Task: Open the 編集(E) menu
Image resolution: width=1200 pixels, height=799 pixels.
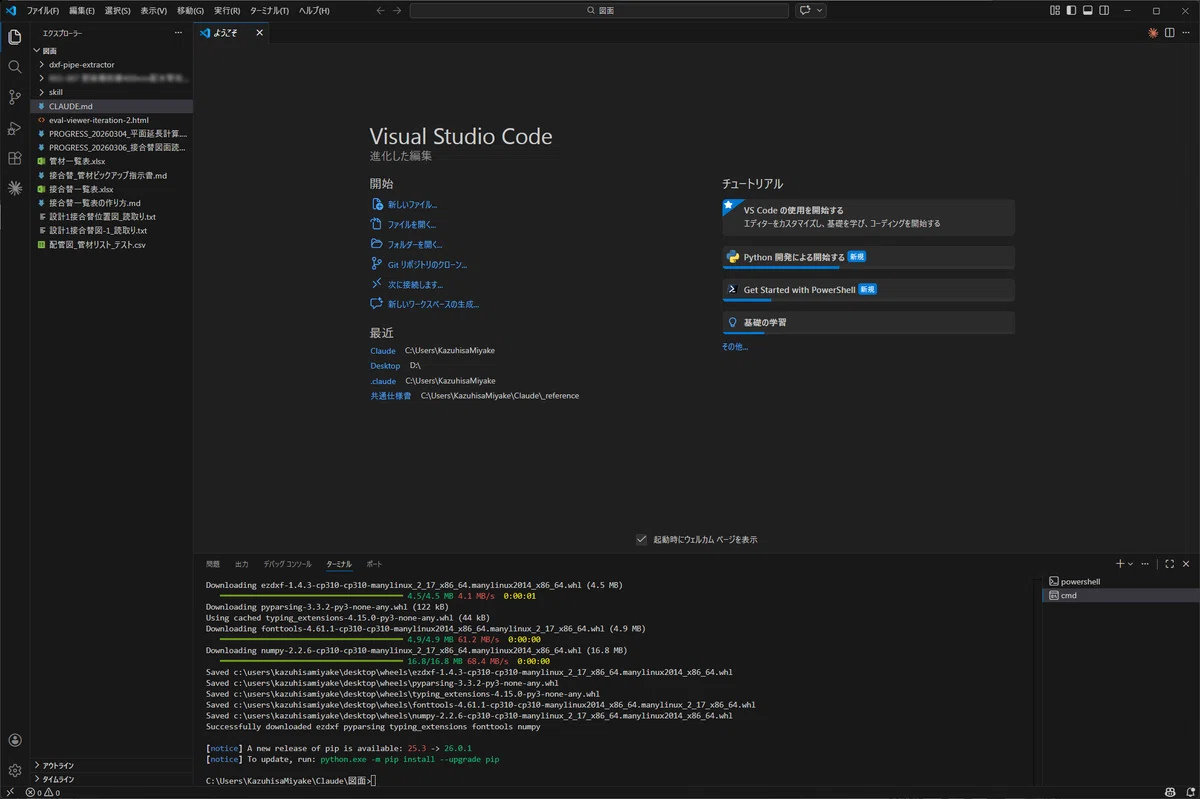Action: click(82, 10)
